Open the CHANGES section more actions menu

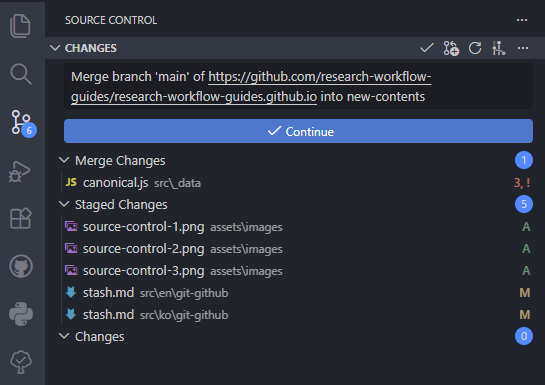pyautogui.click(x=523, y=48)
